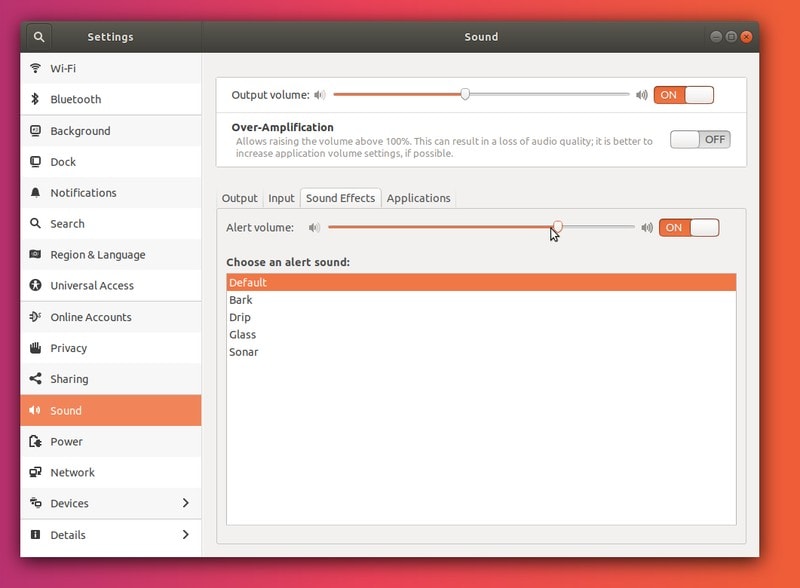Image resolution: width=800 pixels, height=588 pixels.
Task: Select the Bark alert sound
Action: pyautogui.click(x=241, y=300)
